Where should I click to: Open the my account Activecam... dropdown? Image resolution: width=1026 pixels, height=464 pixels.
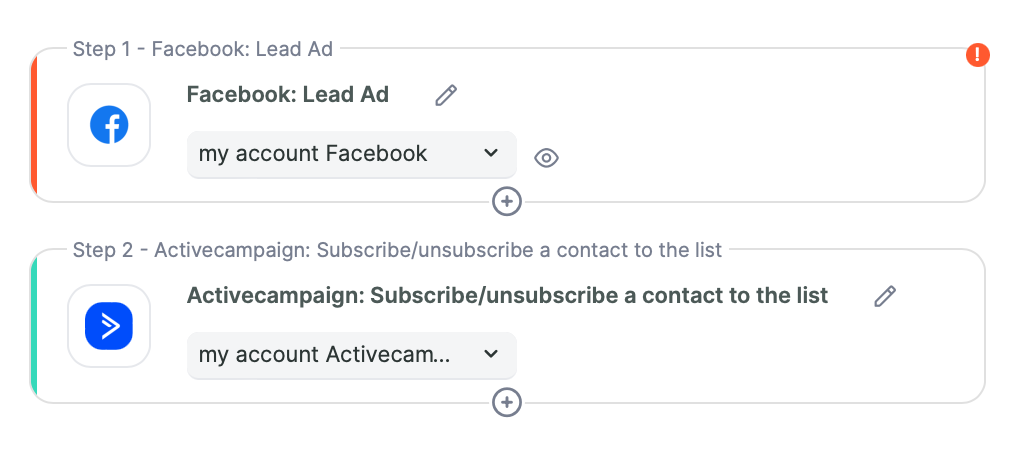(352, 355)
